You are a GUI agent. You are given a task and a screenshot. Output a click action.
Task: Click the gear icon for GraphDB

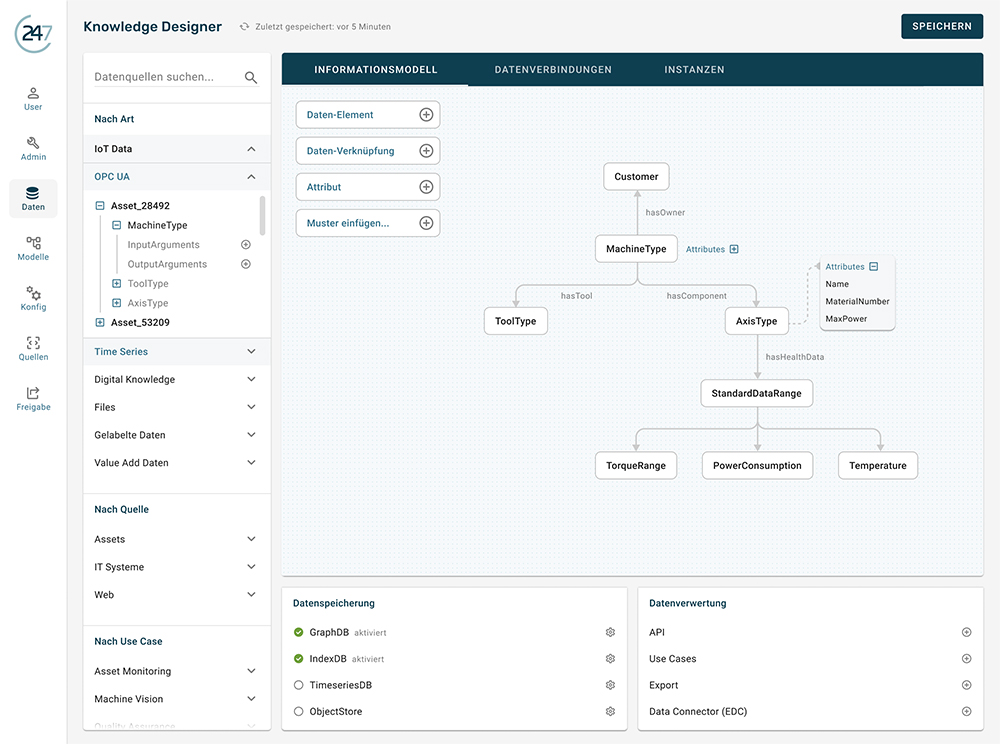point(610,633)
